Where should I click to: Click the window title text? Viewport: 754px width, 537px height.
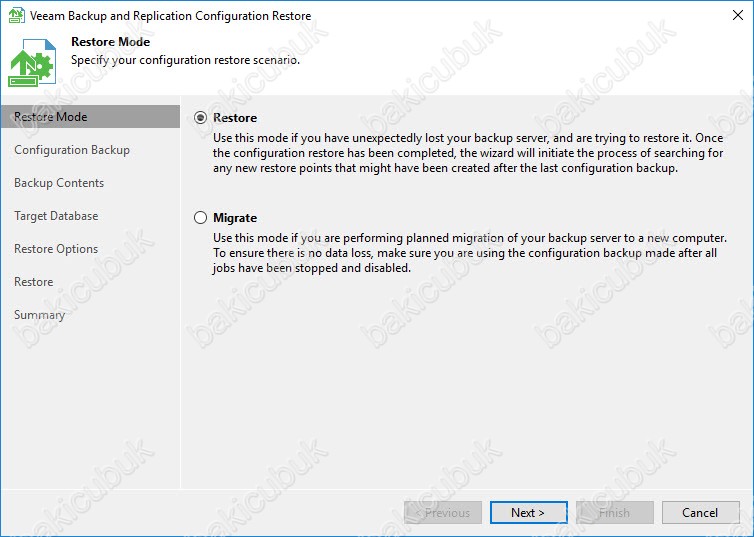[170, 16]
